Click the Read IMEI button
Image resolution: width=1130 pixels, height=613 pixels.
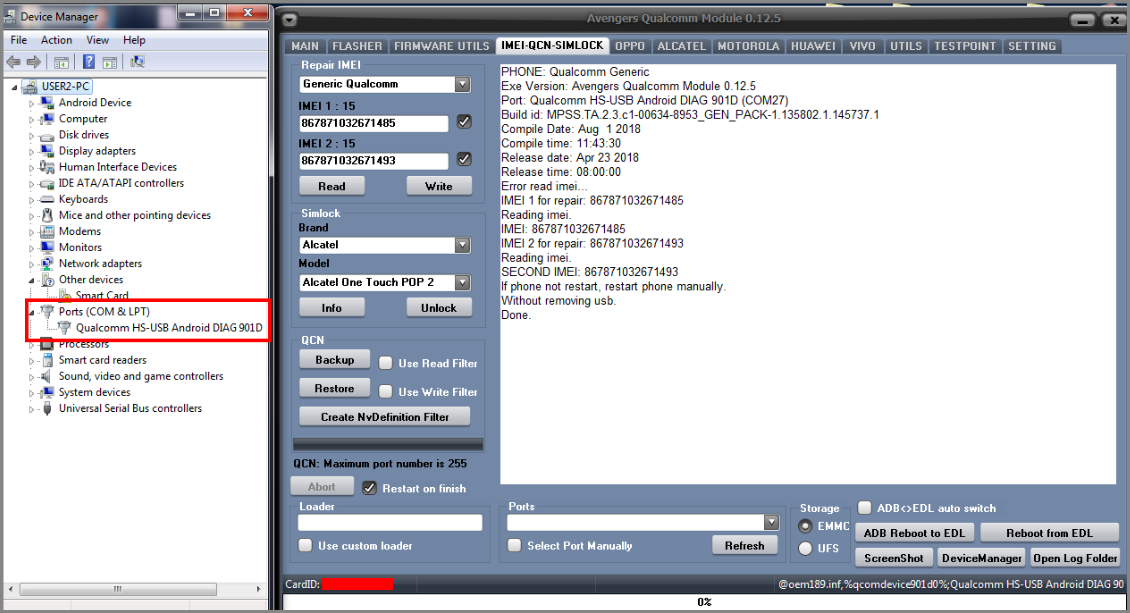click(332, 186)
